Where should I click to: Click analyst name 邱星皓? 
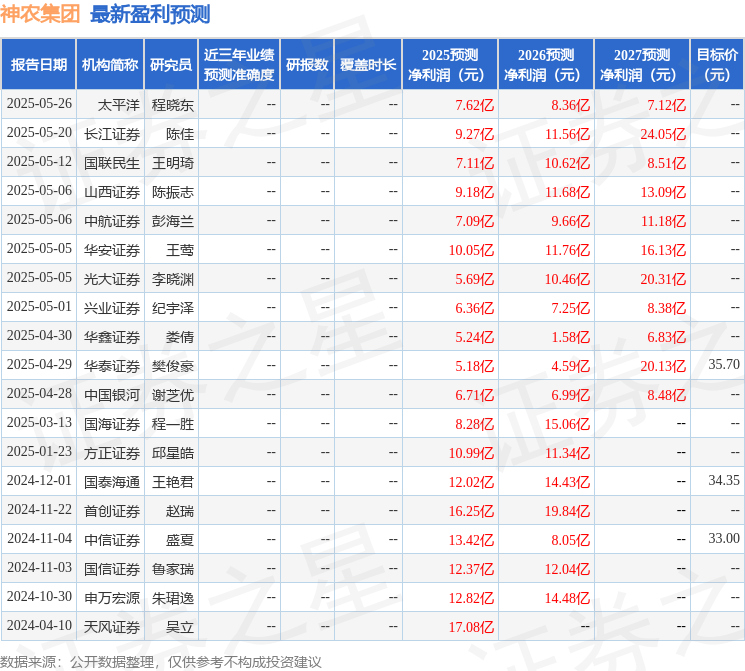tap(173, 453)
